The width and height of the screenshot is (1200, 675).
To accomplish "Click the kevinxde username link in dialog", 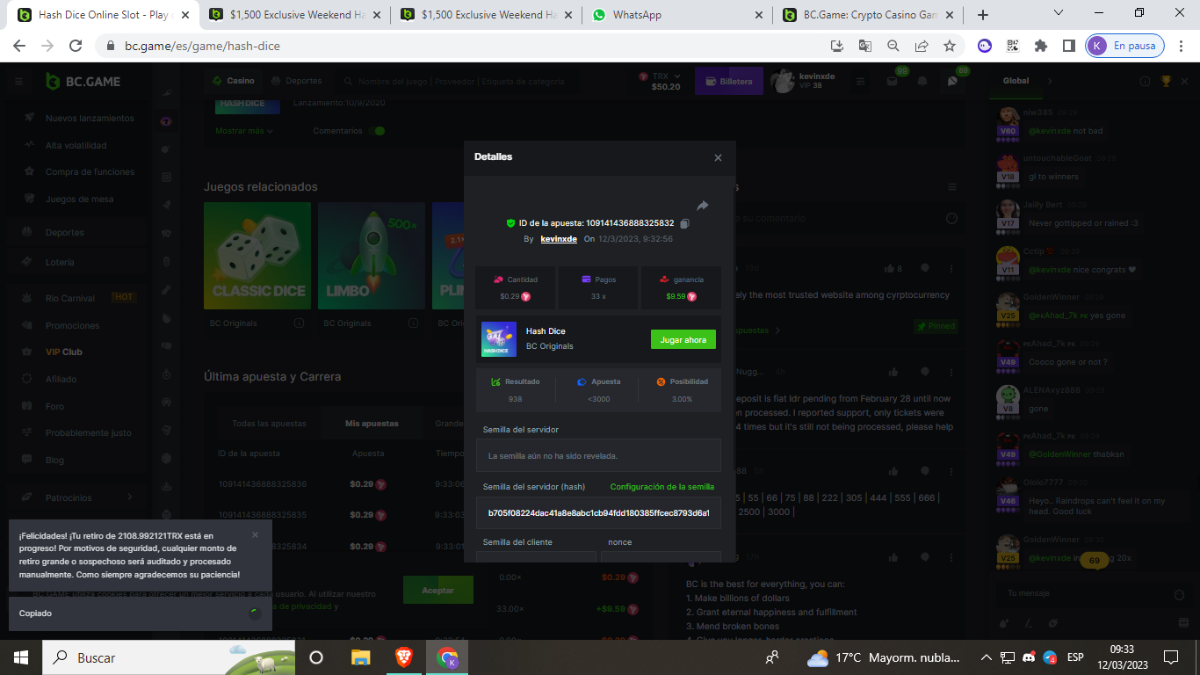I will pos(558,239).
